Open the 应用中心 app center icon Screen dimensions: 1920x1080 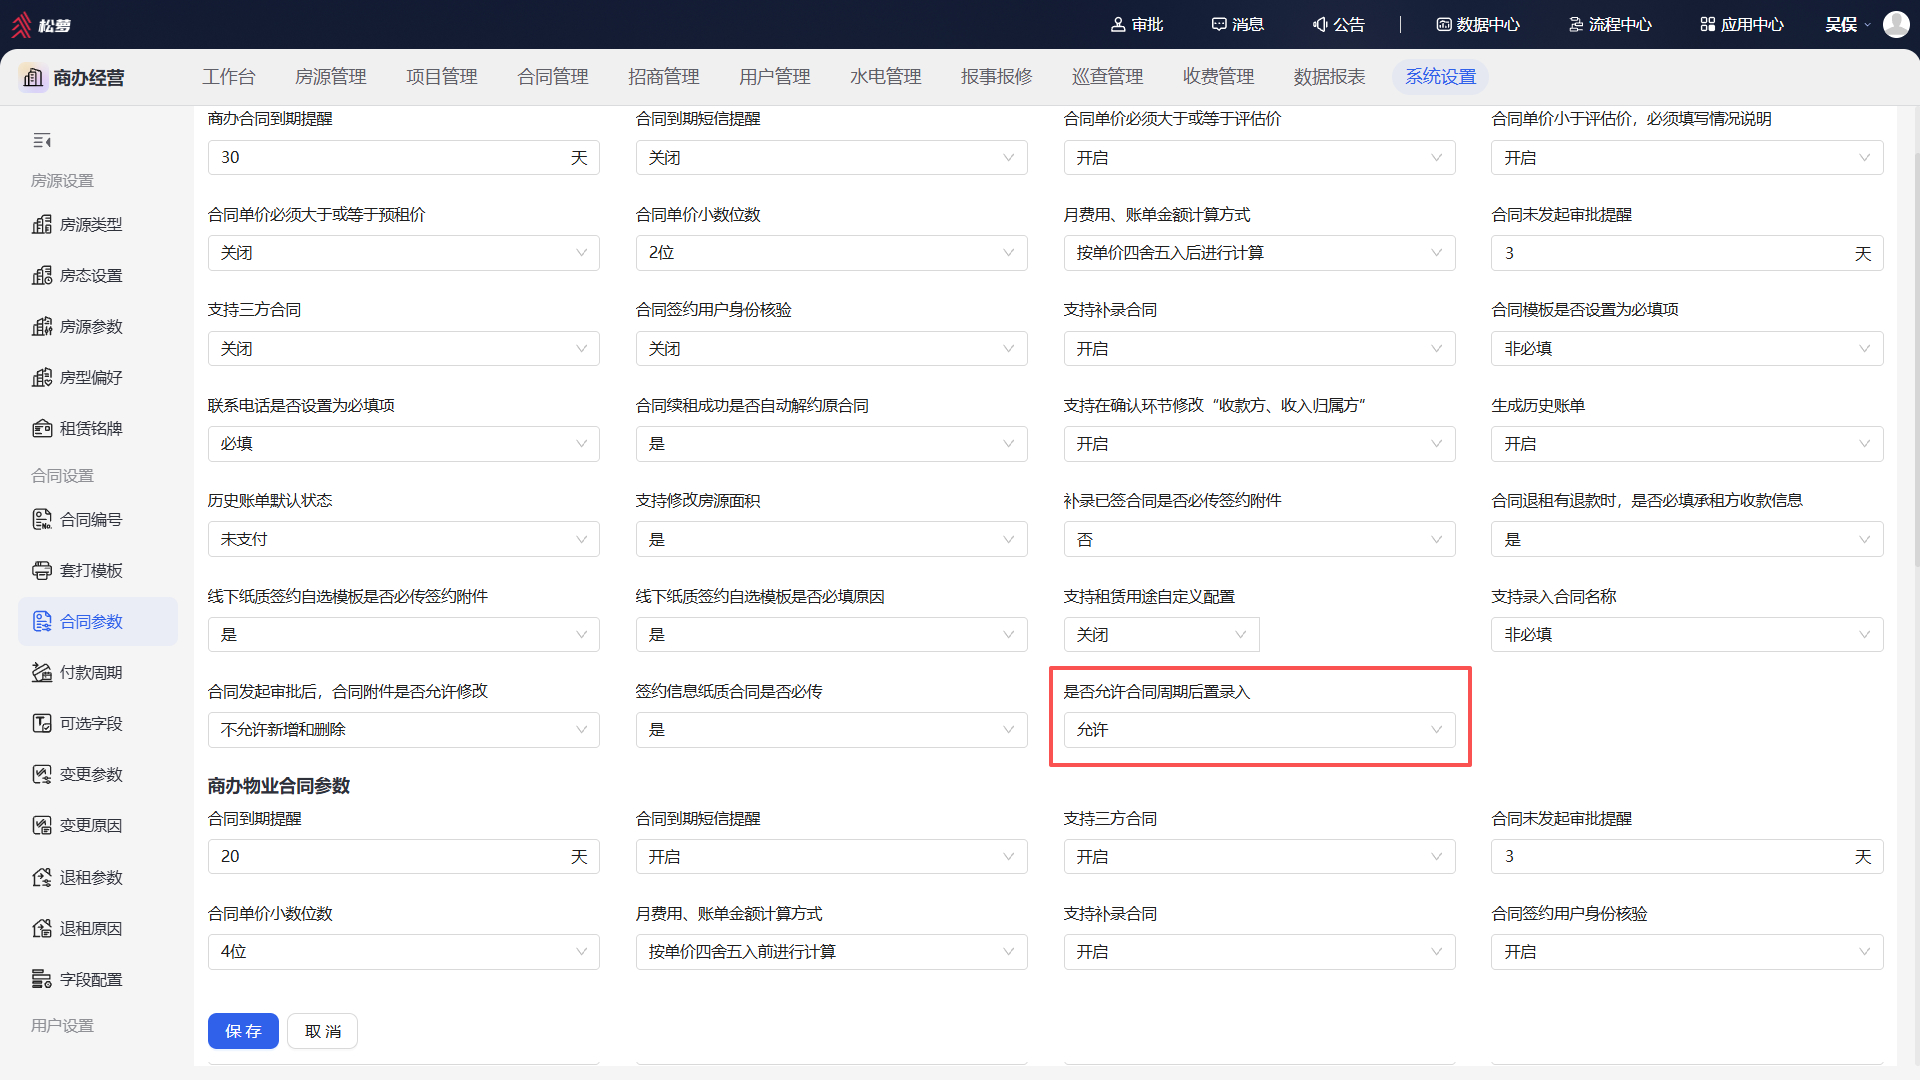coord(1708,24)
